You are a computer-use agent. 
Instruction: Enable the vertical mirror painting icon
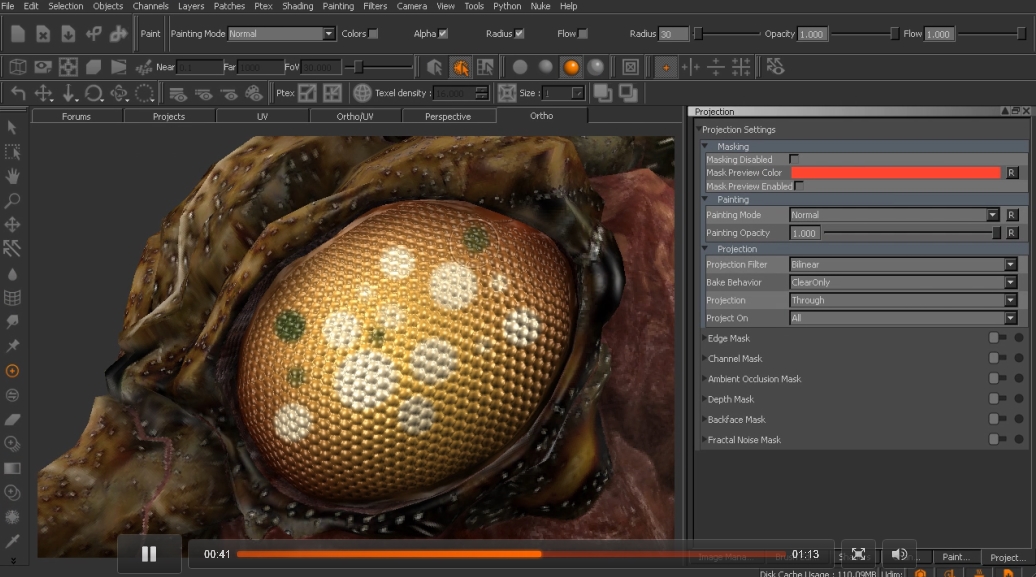(x=690, y=67)
